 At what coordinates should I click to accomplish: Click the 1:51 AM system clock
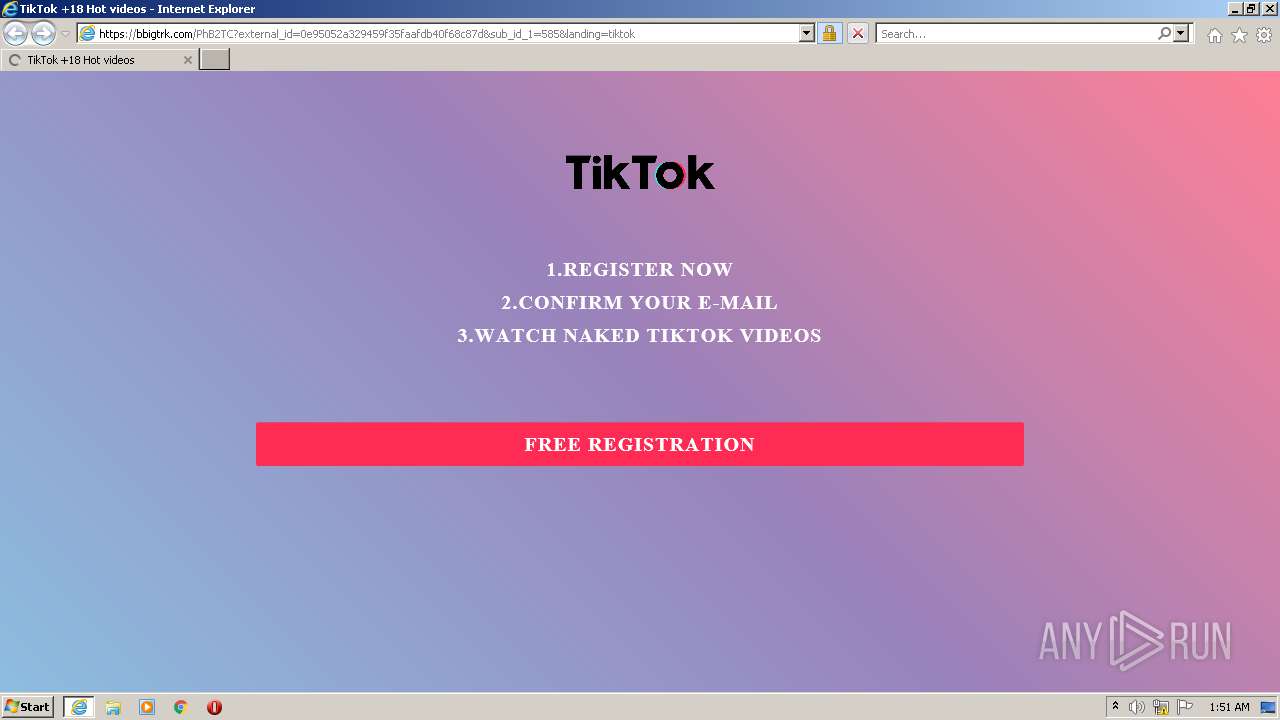pyautogui.click(x=1229, y=707)
